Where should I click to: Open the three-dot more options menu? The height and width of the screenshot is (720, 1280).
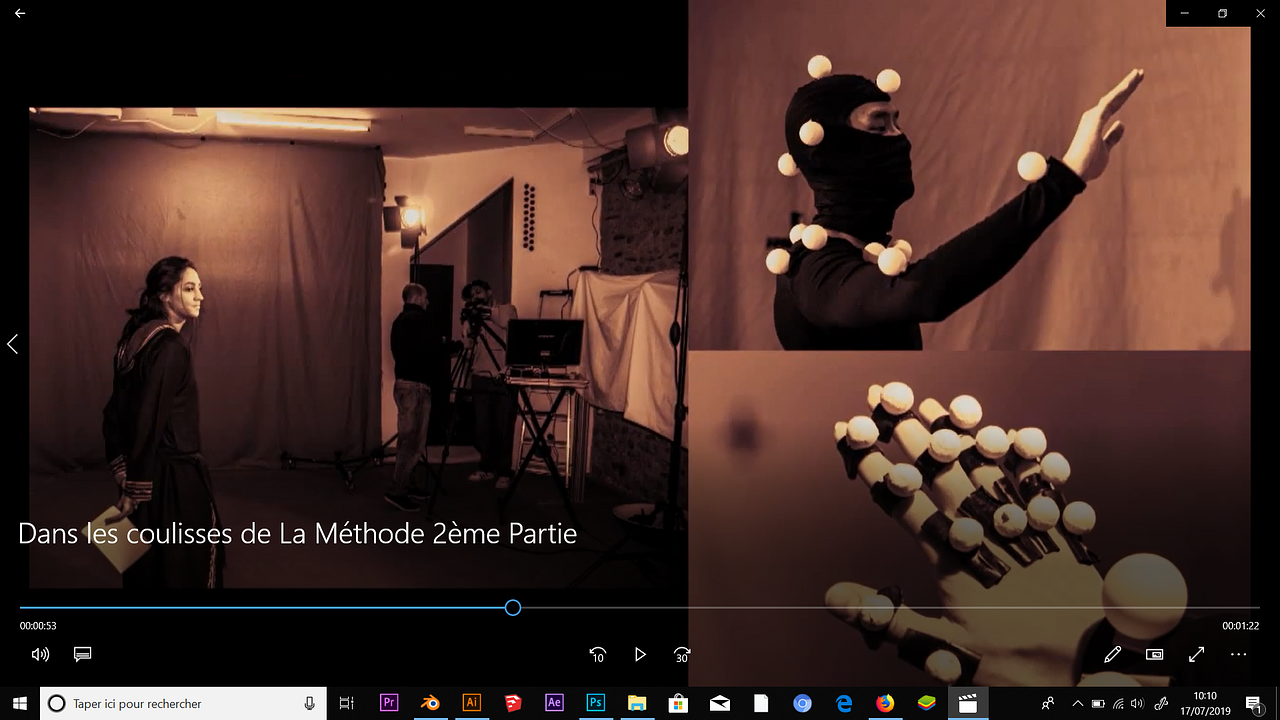click(x=1238, y=654)
